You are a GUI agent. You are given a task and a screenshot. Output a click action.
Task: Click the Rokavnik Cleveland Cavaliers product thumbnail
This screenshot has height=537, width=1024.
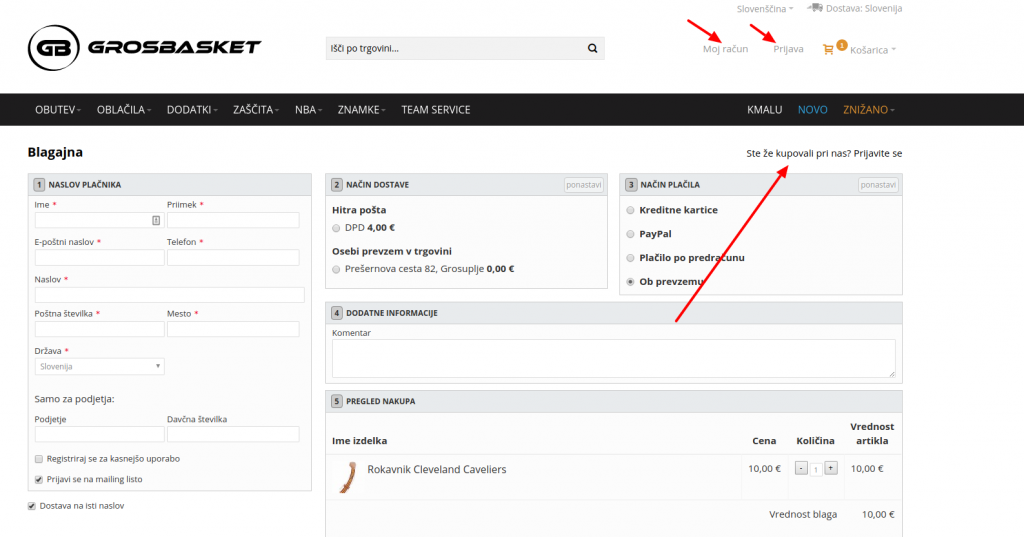[349, 476]
